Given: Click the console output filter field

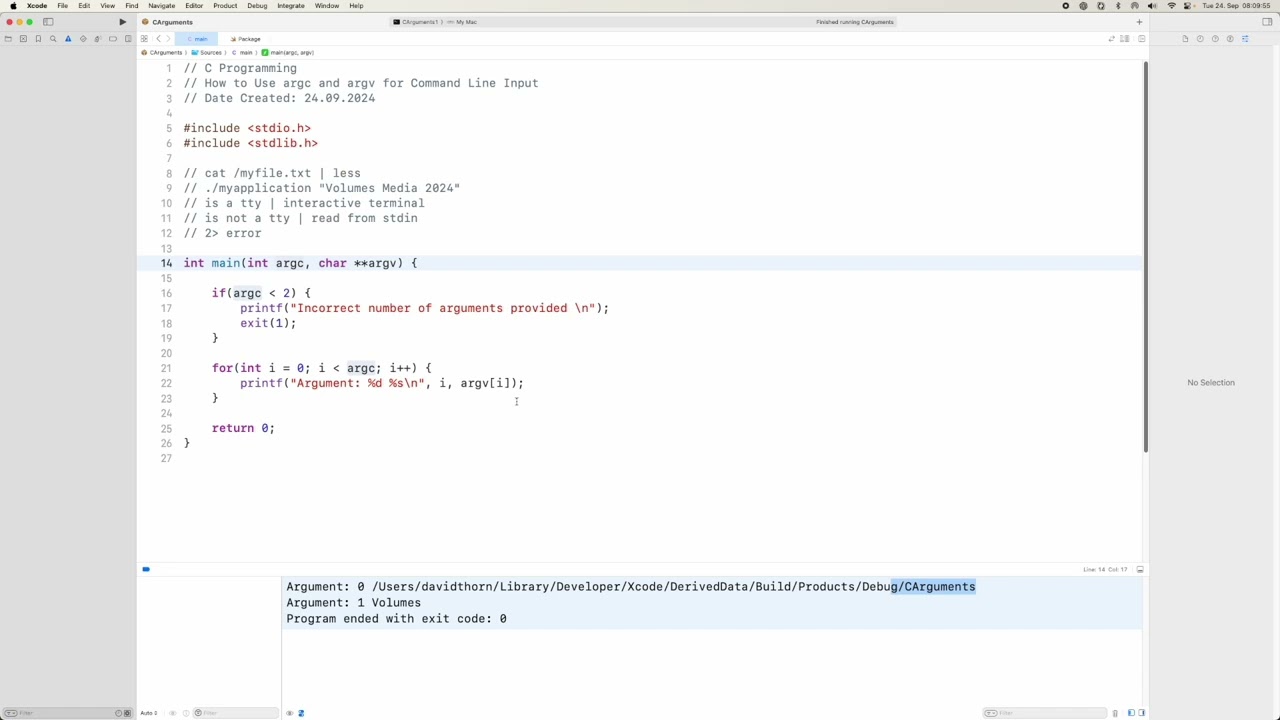Looking at the screenshot, I should tap(1045, 713).
